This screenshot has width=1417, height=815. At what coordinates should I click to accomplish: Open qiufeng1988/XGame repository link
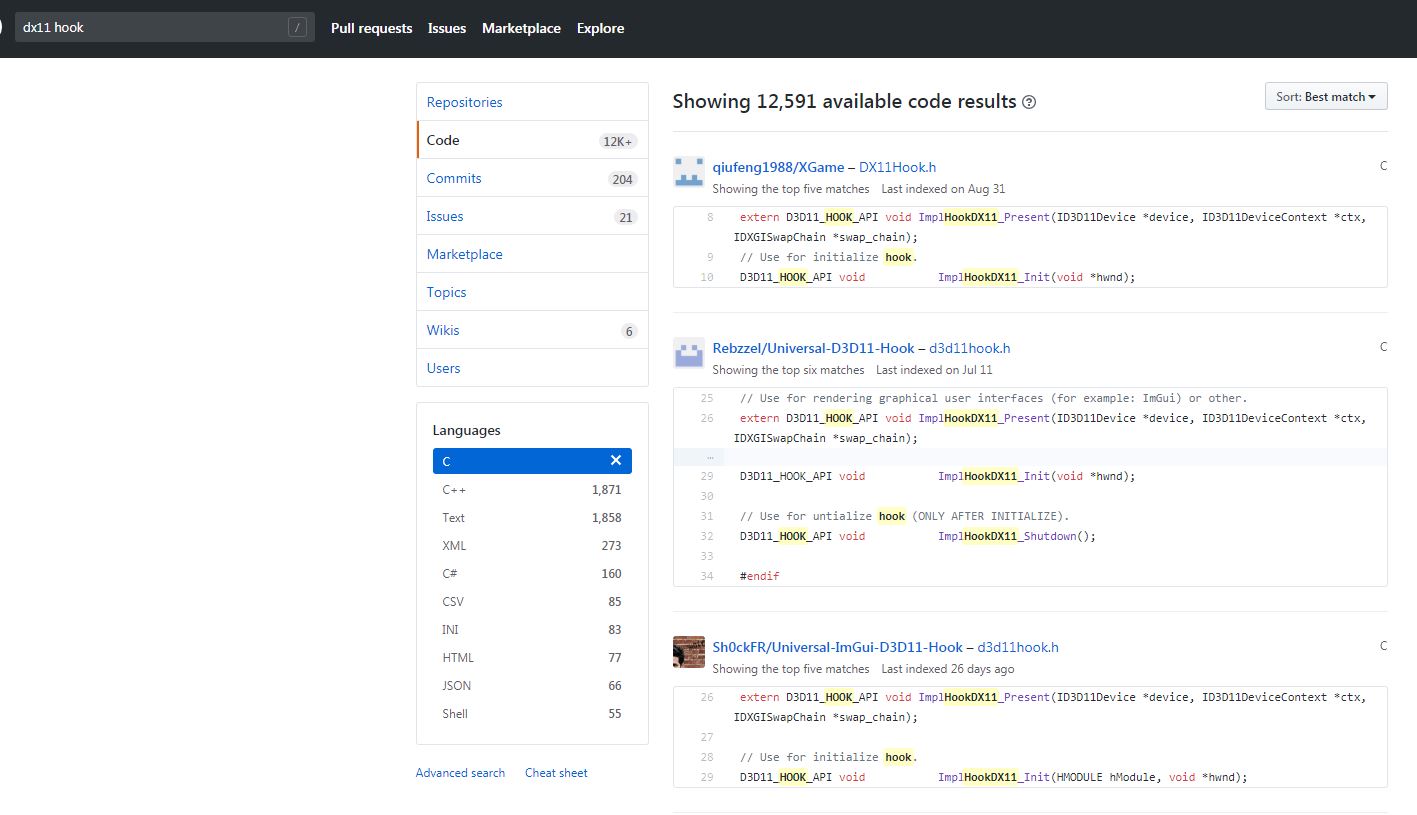click(778, 167)
